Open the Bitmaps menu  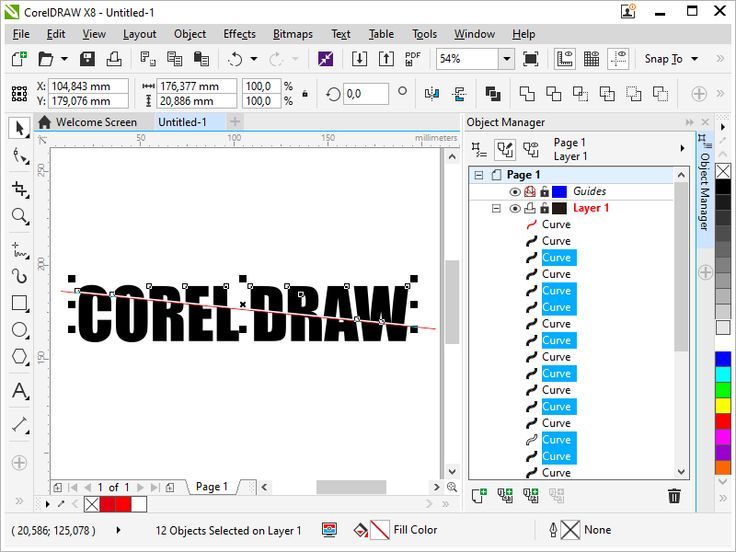(292, 34)
